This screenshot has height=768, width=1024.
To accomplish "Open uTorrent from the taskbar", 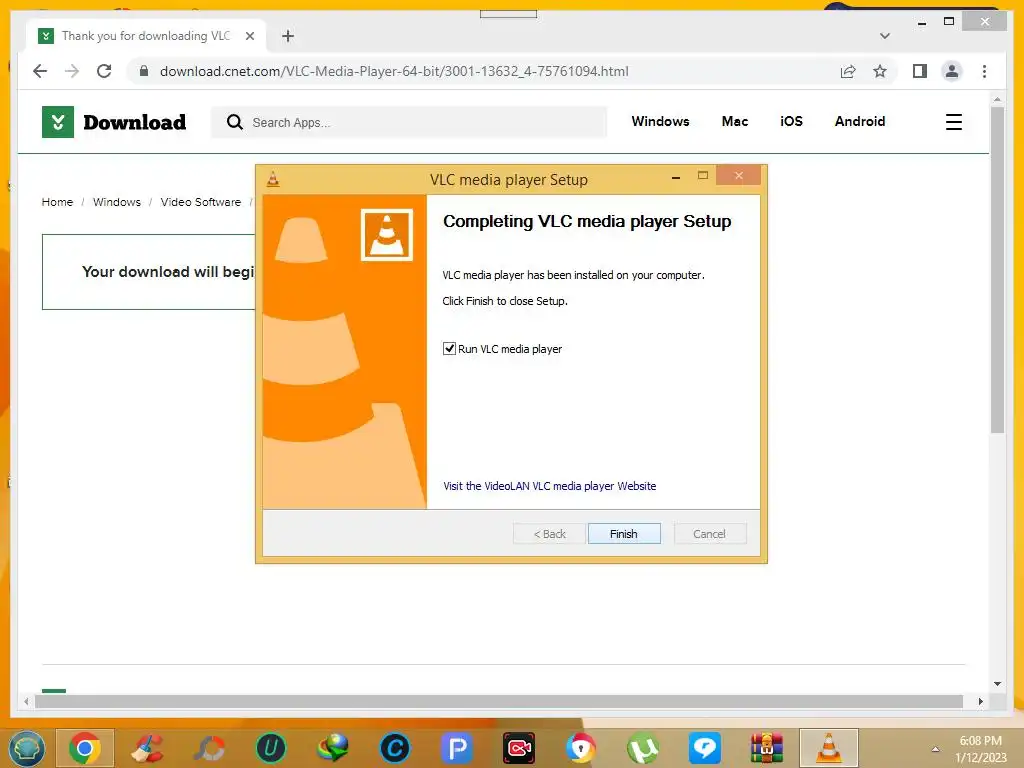I will (643, 748).
